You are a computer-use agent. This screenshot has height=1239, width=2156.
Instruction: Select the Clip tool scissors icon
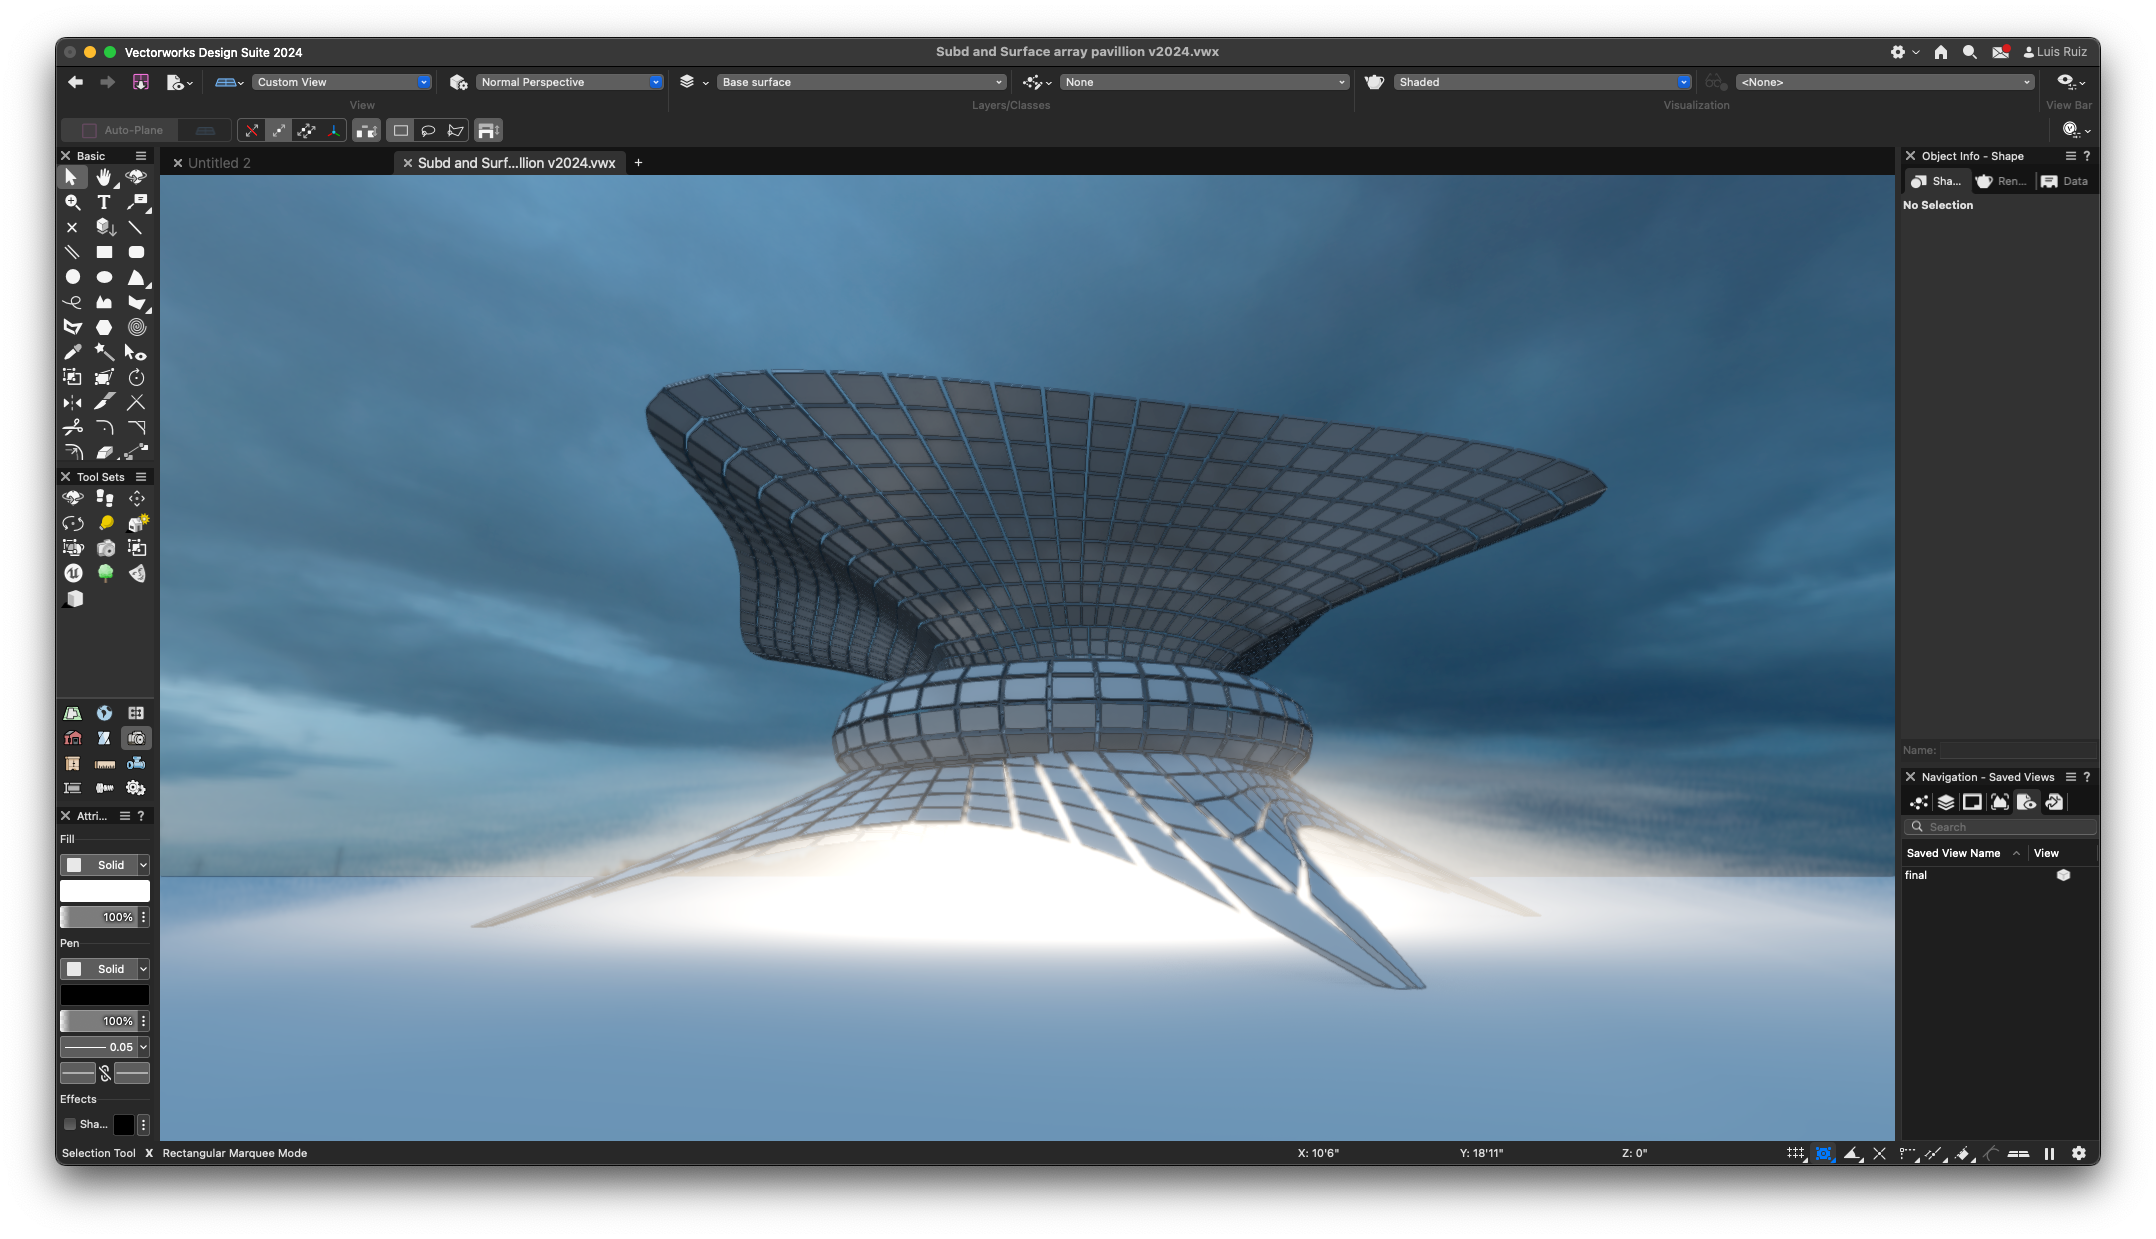tap(72, 428)
